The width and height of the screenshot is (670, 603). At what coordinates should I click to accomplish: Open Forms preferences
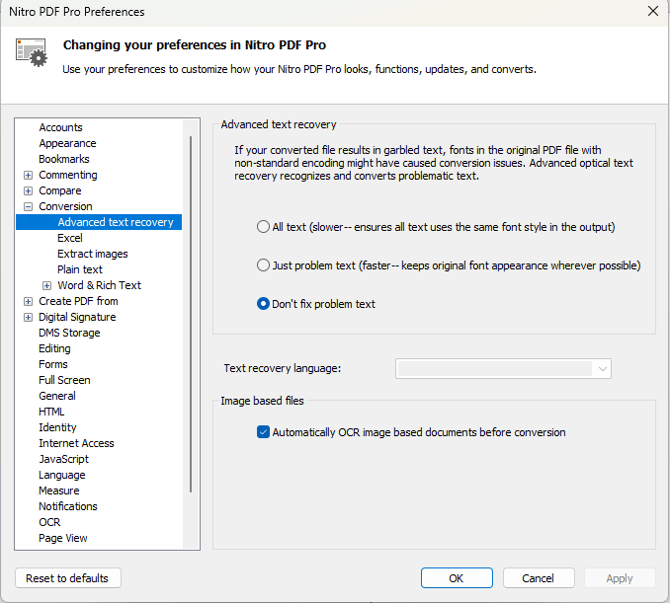click(x=53, y=364)
